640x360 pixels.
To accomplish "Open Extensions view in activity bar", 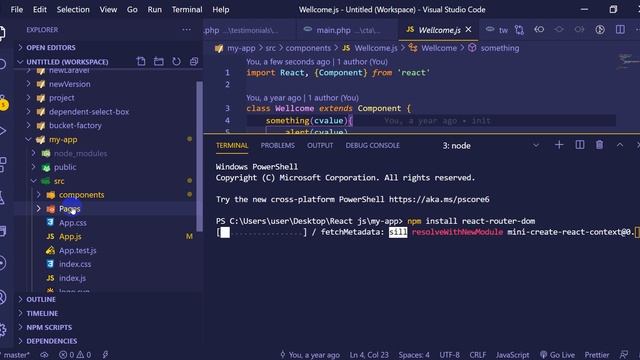I will point(2,164).
